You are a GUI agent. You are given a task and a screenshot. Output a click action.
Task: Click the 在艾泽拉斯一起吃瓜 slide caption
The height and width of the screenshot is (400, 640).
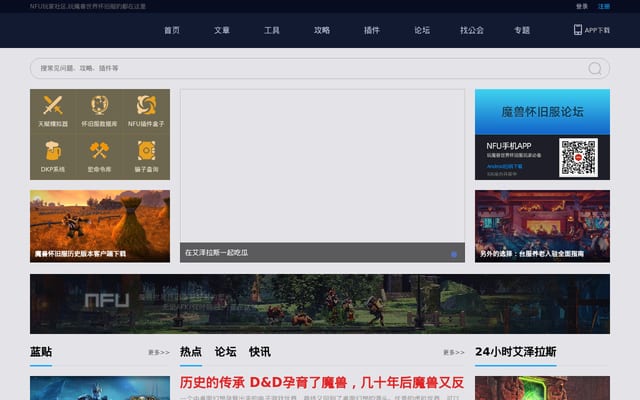tap(216, 253)
